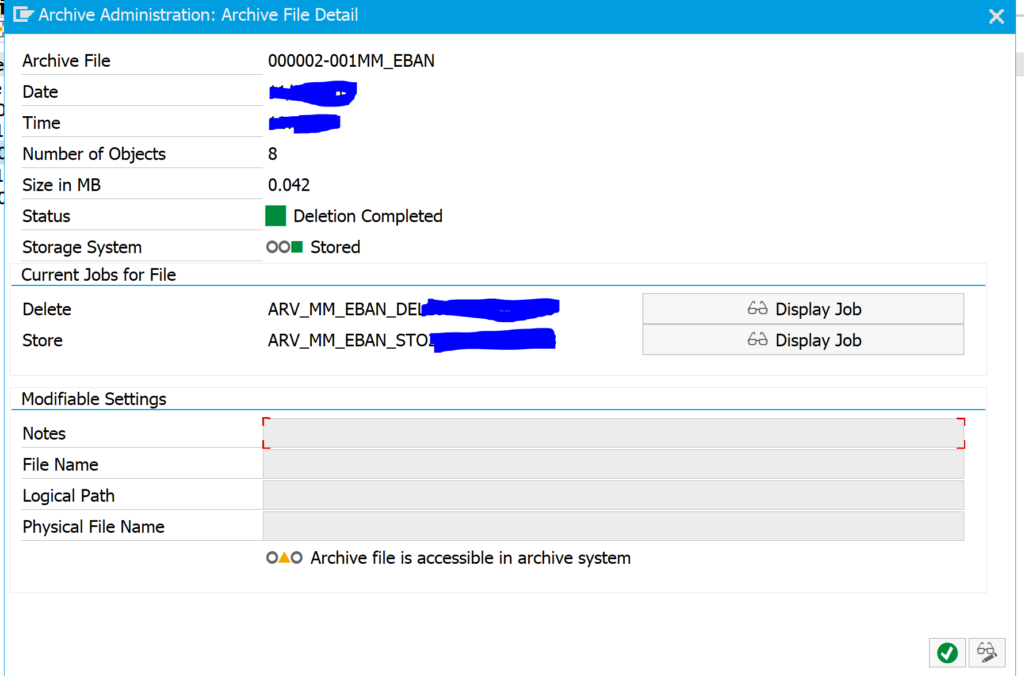The width and height of the screenshot is (1024, 676).
Task: Click the glasses icon on Store's Display Job
Action: click(759, 339)
